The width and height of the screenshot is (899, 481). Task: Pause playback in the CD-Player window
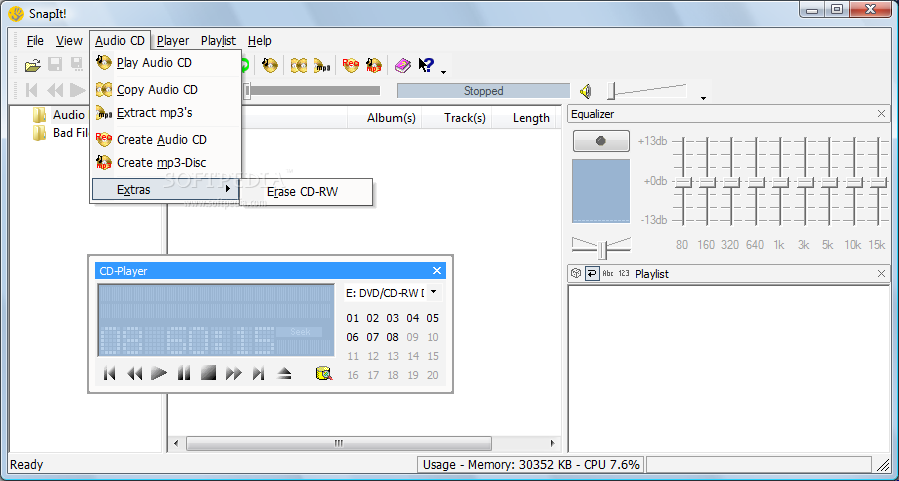pyautogui.click(x=183, y=374)
